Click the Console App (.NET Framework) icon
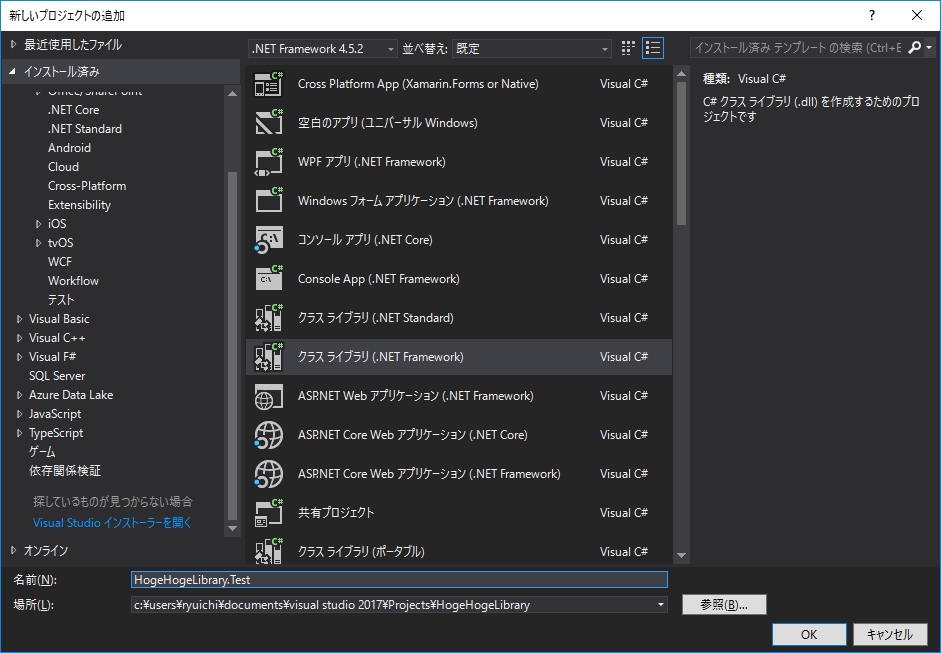 click(268, 278)
